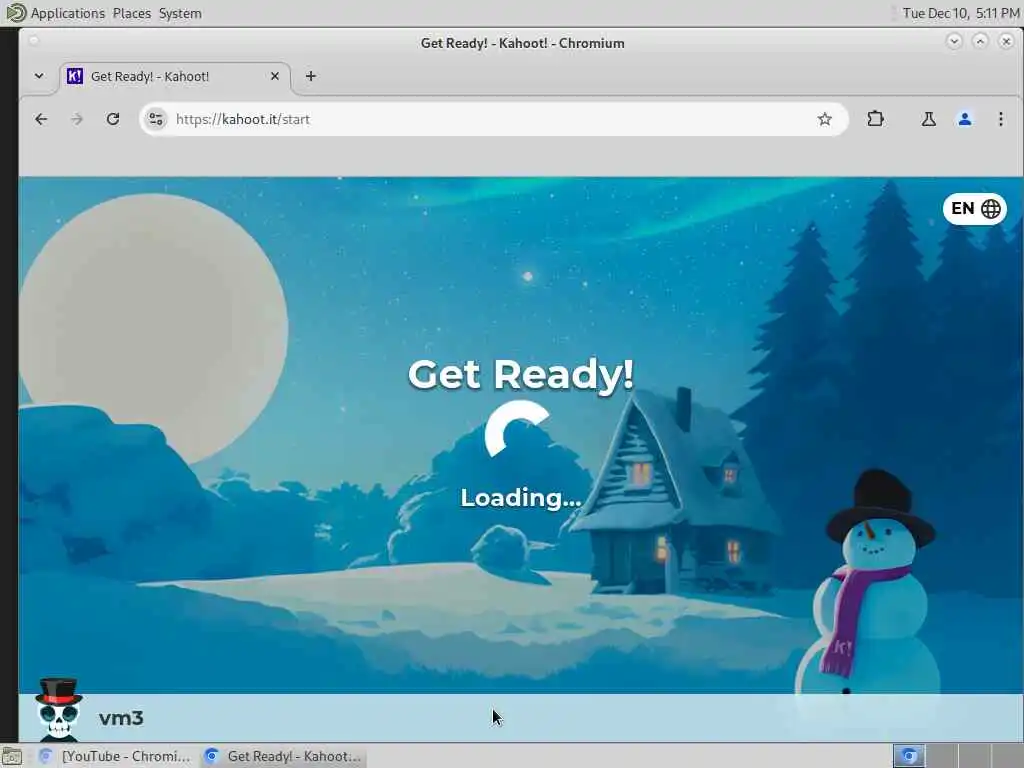Viewport: 1024px width, 768px height.
Task: Click the address bar URL kahoot.it/start
Action: pos(242,120)
